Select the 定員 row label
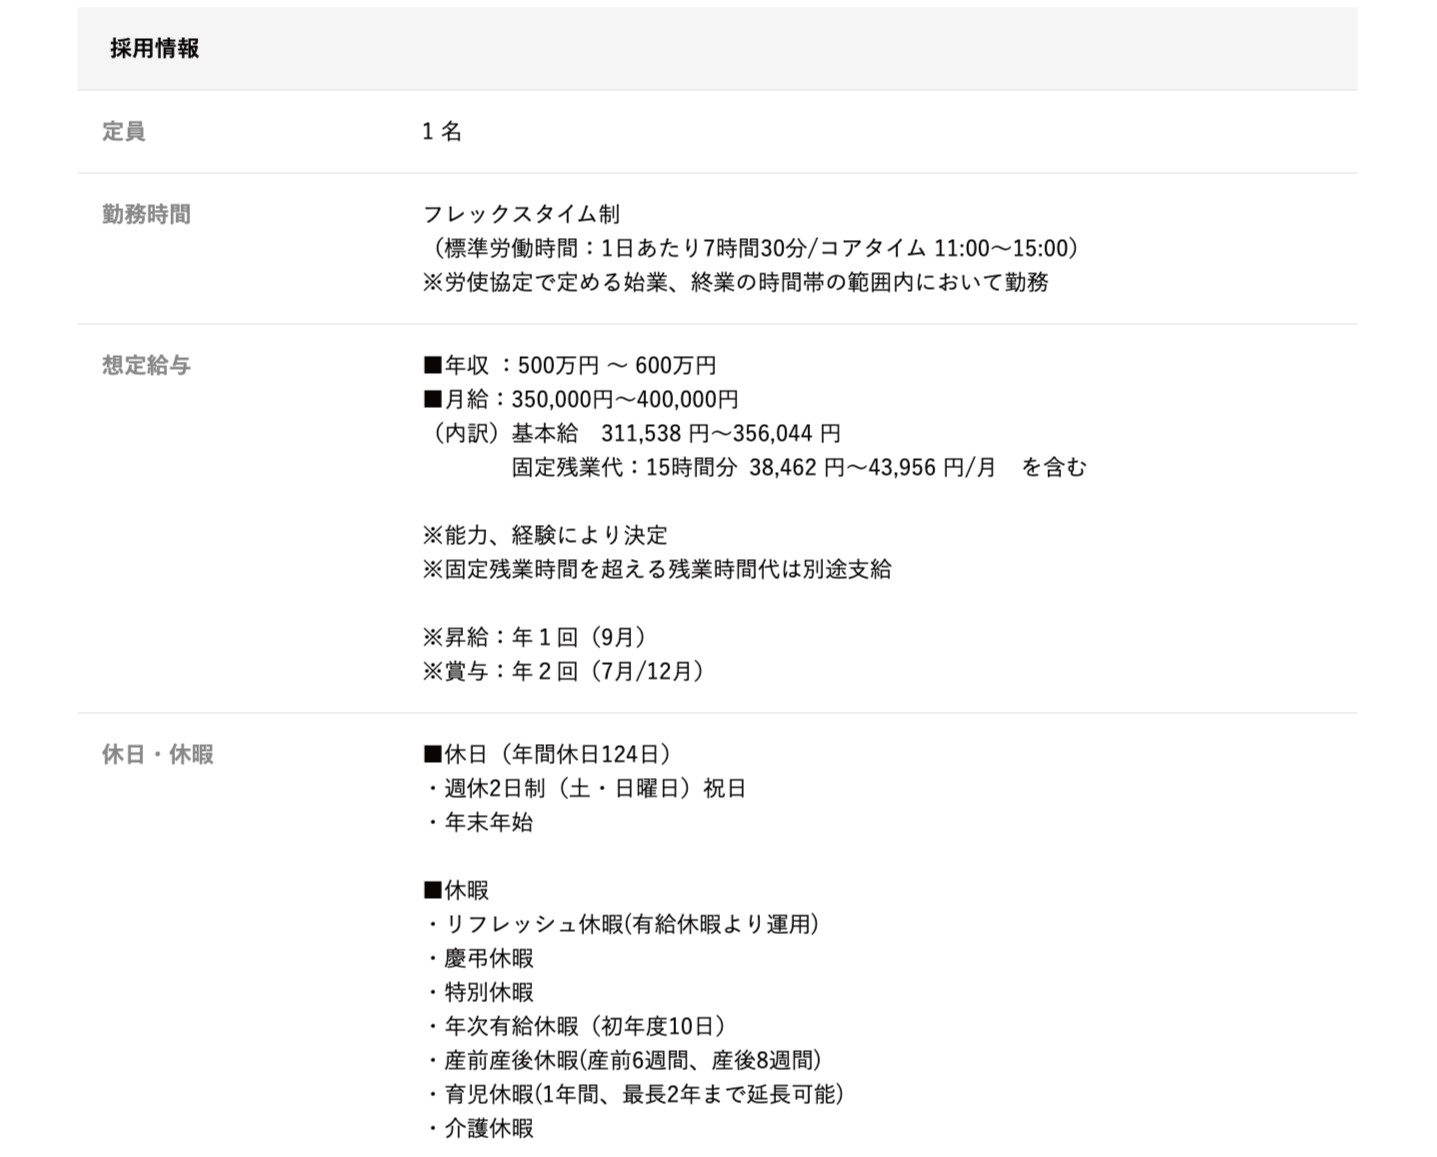This screenshot has width=1437, height=1157. click(x=123, y=131)
